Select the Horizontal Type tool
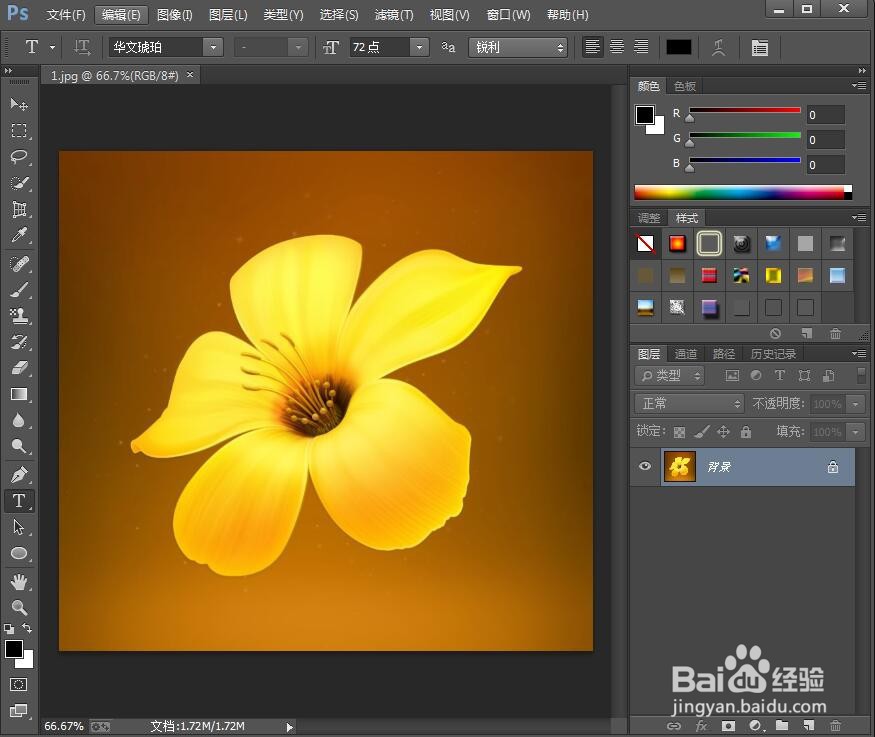The width and height of the screenshot is (875, 737). pos(19,500)
